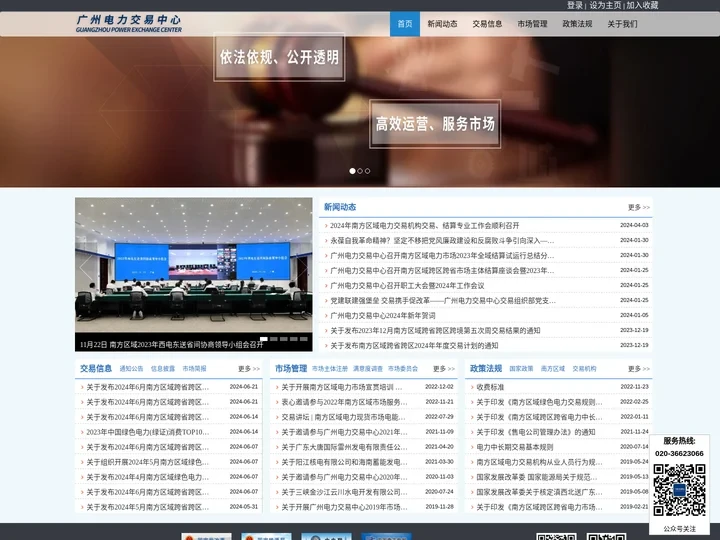Open 更多 in 交易信息 section
This screenshot has width=720, height=540.
tap(249, 369)
